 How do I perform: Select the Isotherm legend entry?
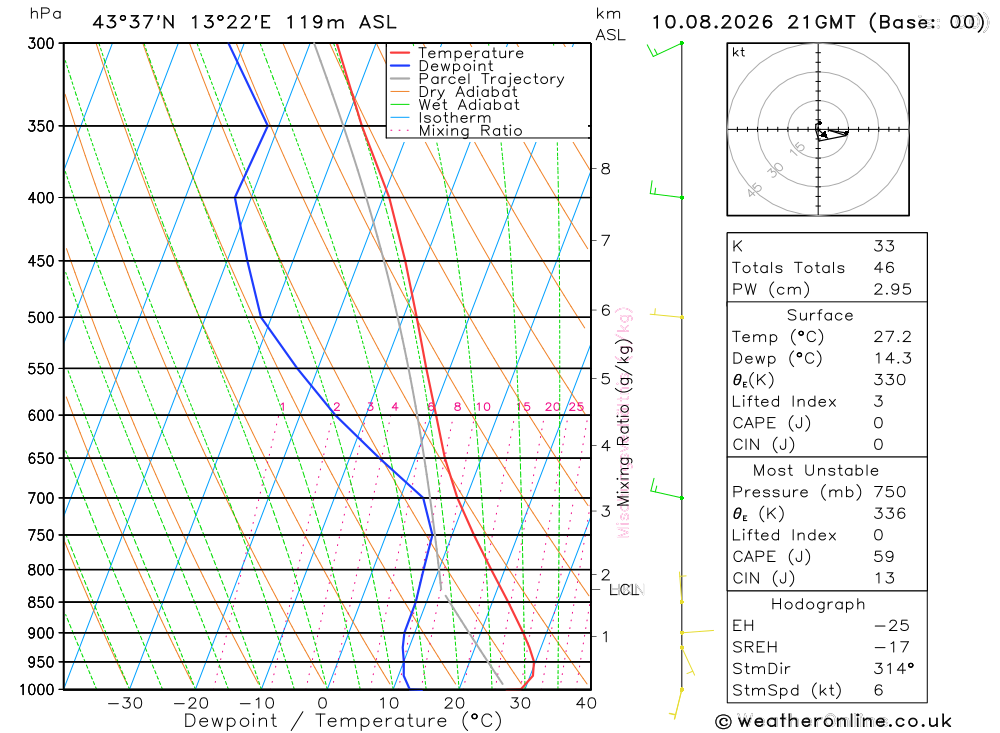(440, 118)
